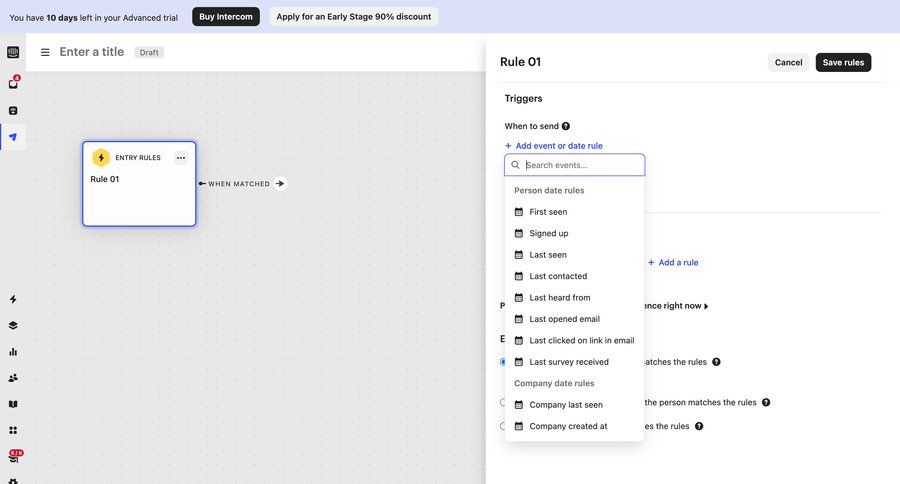Open the onboarding icon with 6/8 badge
The image size is (900, 484).
(x=14, y=456)
